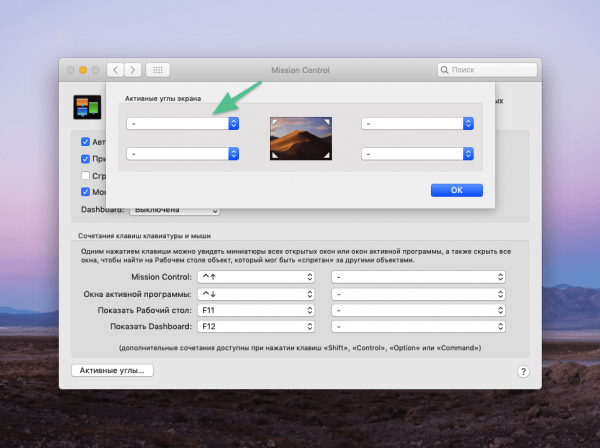Screen dimensions: 600x448
Task: Open Показать Рабочий стол F11 dropdown
Action: [256, 310]
